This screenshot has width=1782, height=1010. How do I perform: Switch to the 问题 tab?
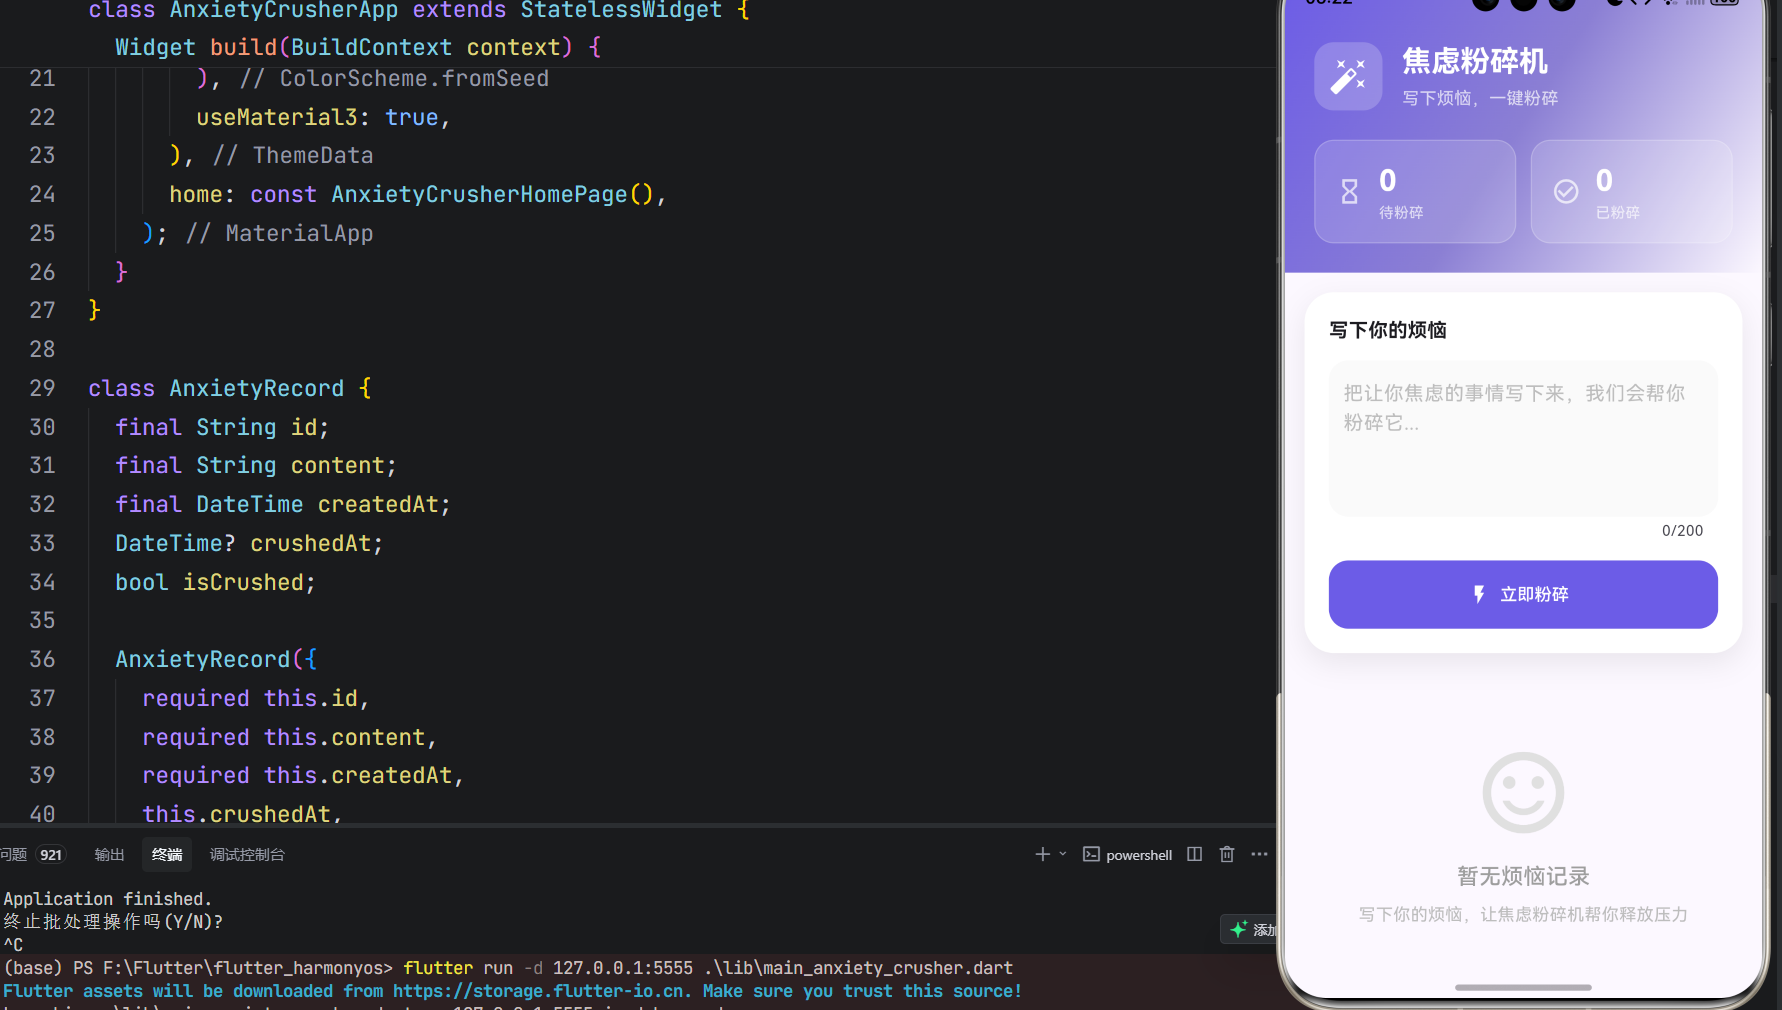14,855
